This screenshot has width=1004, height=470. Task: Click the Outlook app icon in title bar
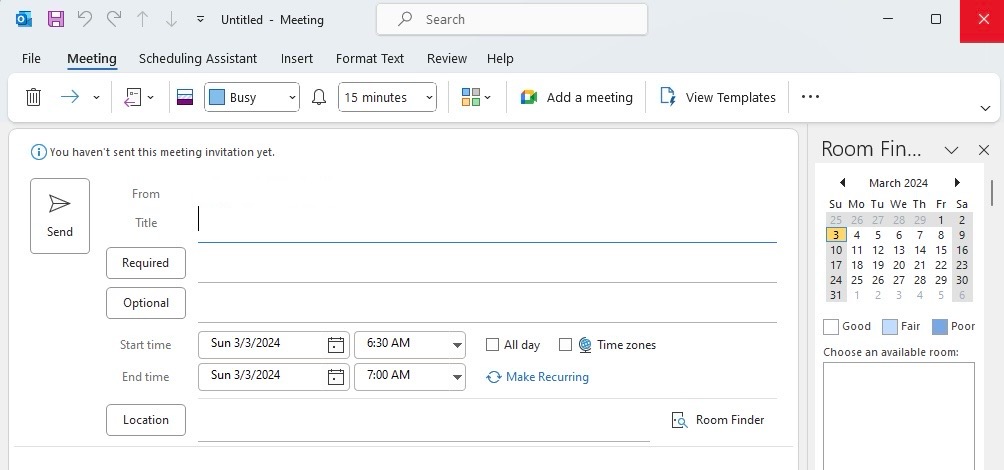(x=24, y=19)
